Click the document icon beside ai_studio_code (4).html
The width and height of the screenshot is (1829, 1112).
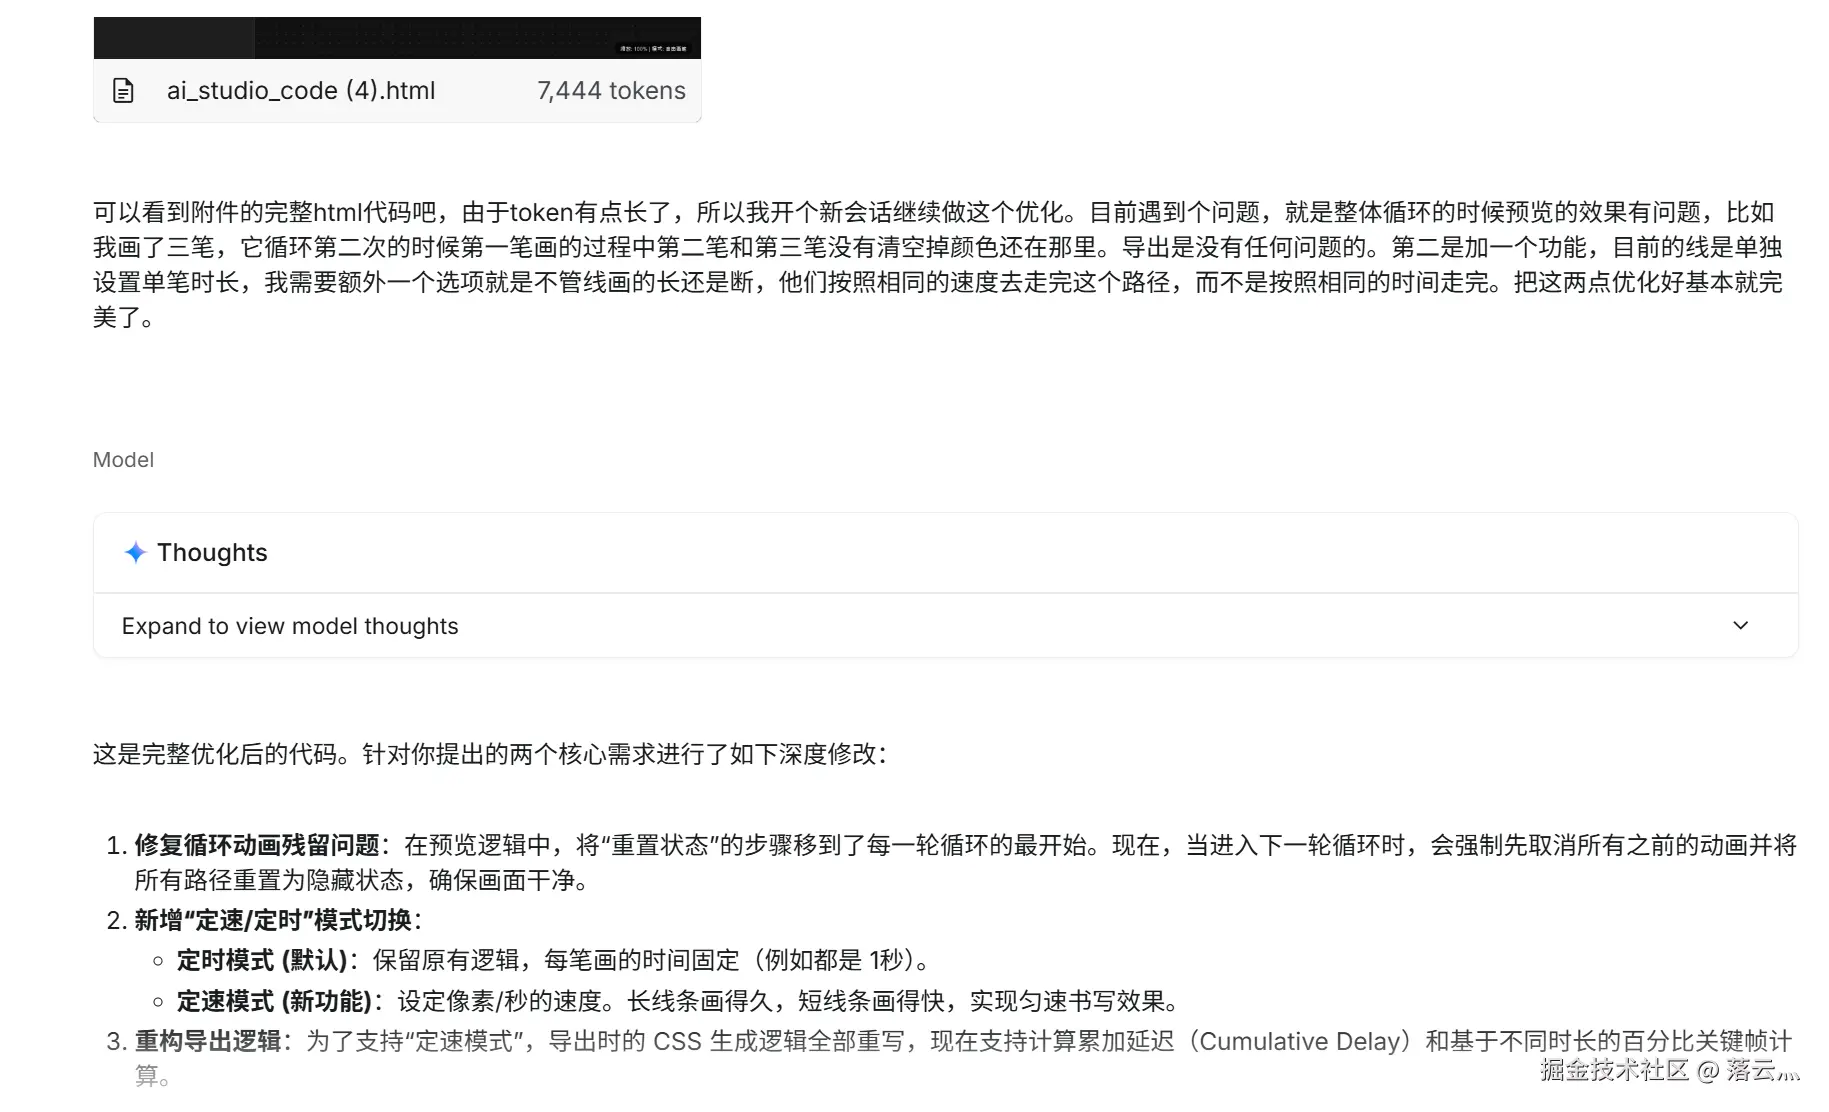tap(123, 91)
